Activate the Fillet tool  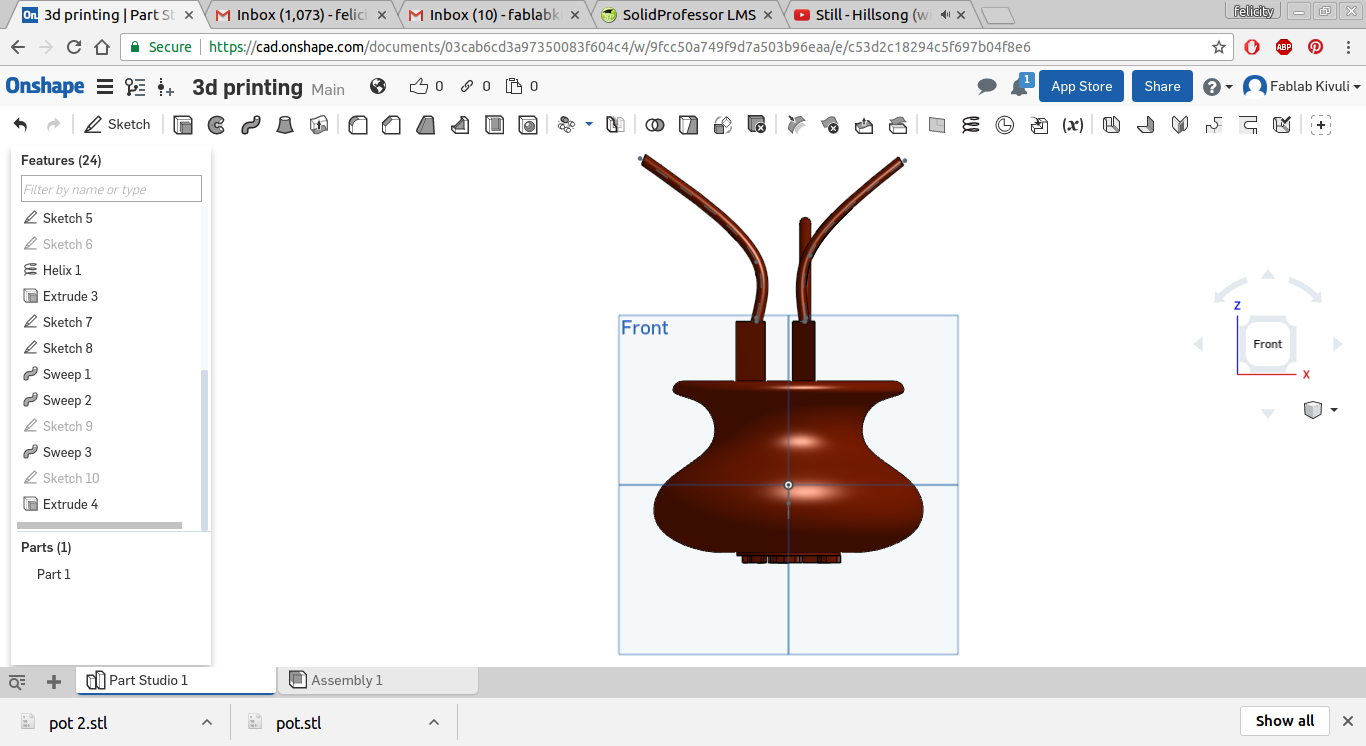click(358, 125)
